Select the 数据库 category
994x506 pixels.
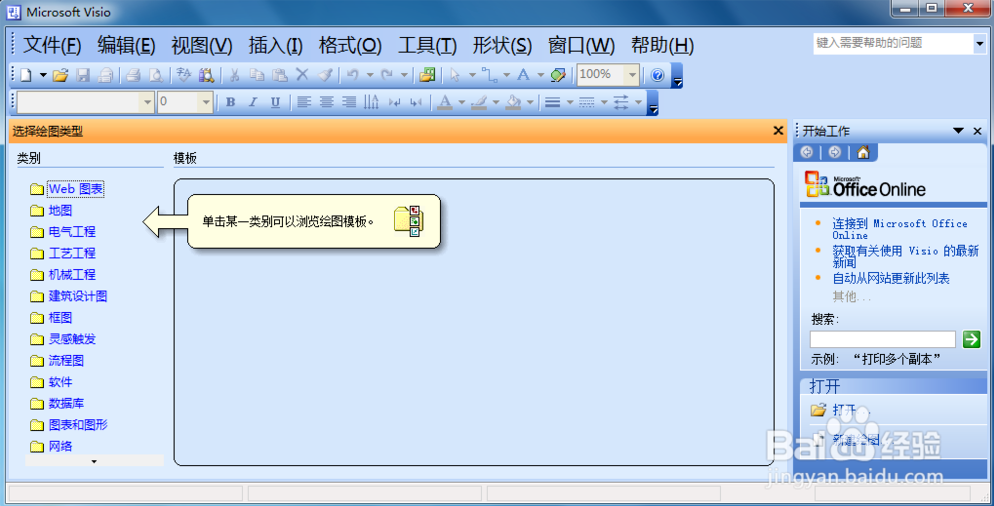66,403
